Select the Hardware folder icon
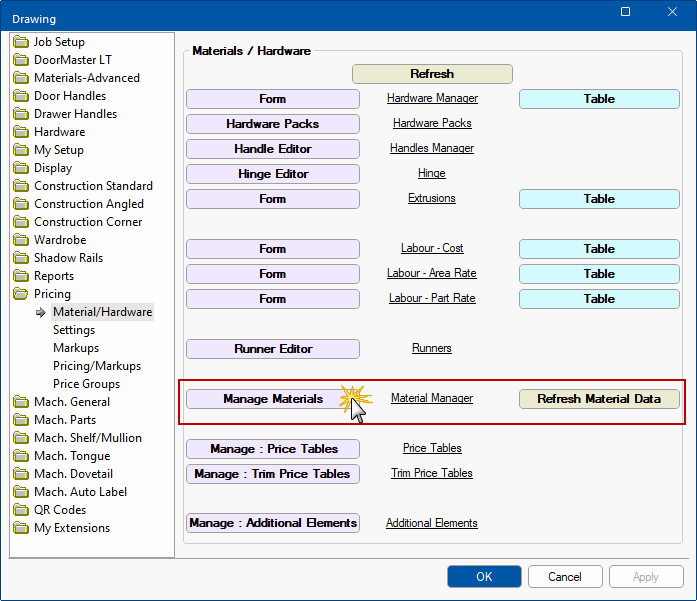 [22, 132]
